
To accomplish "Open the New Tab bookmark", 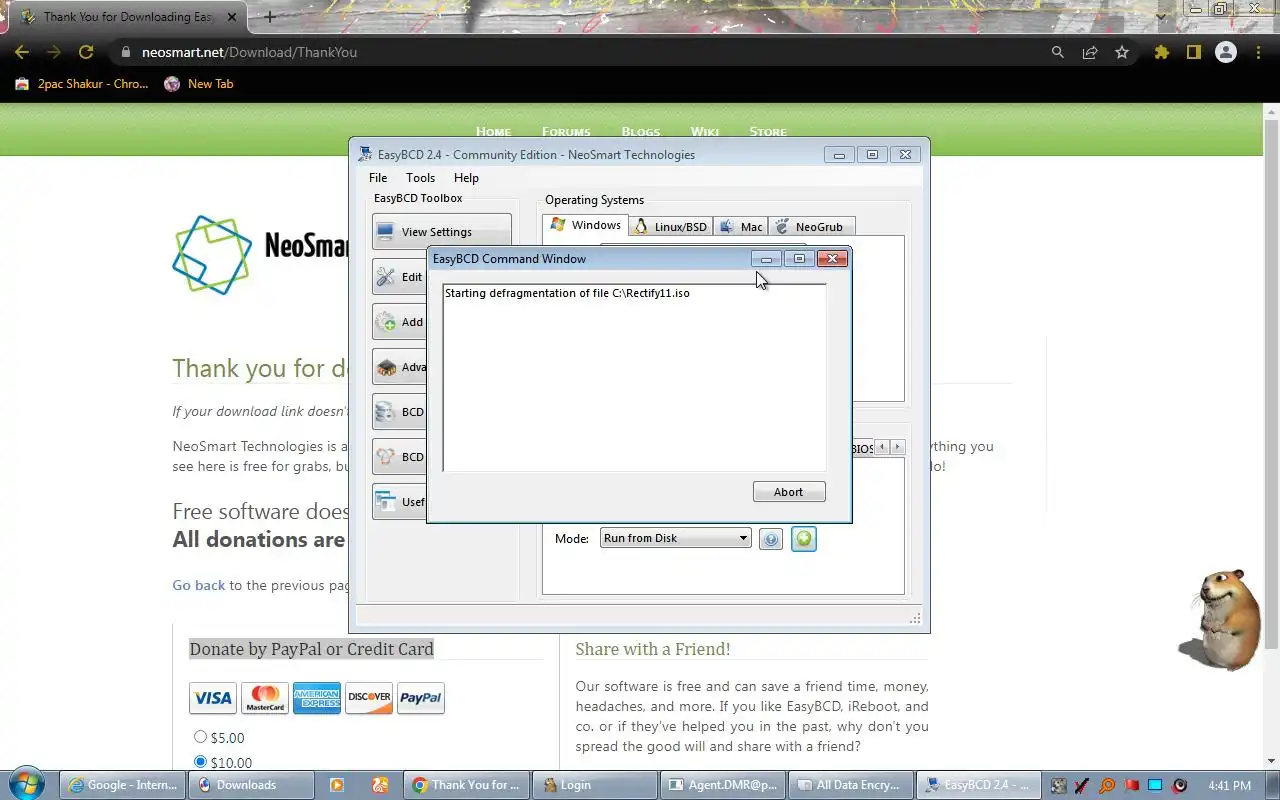I will click(199, 84).
